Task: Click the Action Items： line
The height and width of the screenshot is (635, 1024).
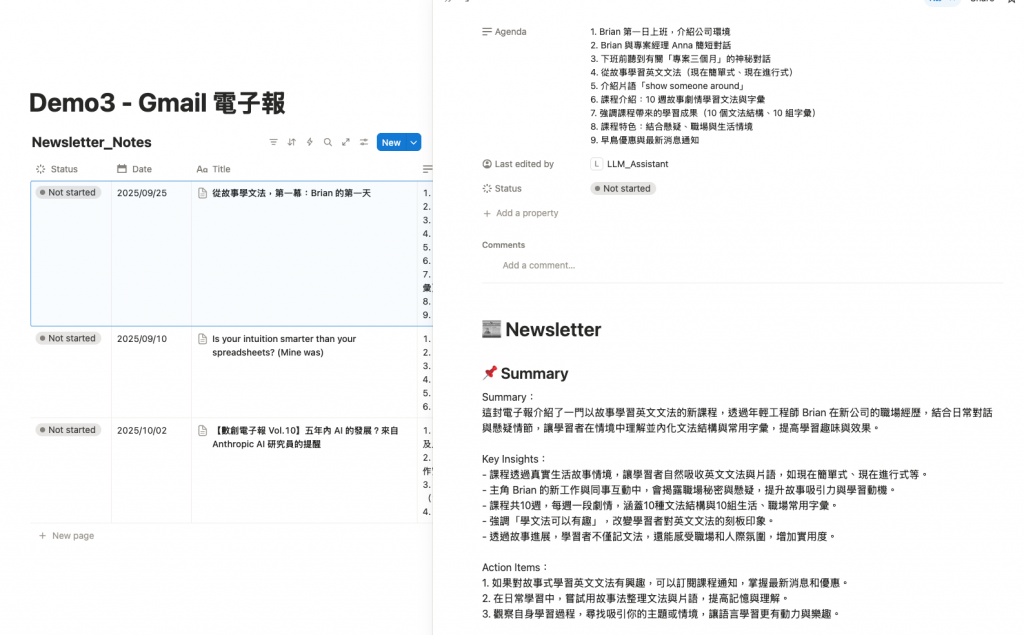Action: point(516,568)
